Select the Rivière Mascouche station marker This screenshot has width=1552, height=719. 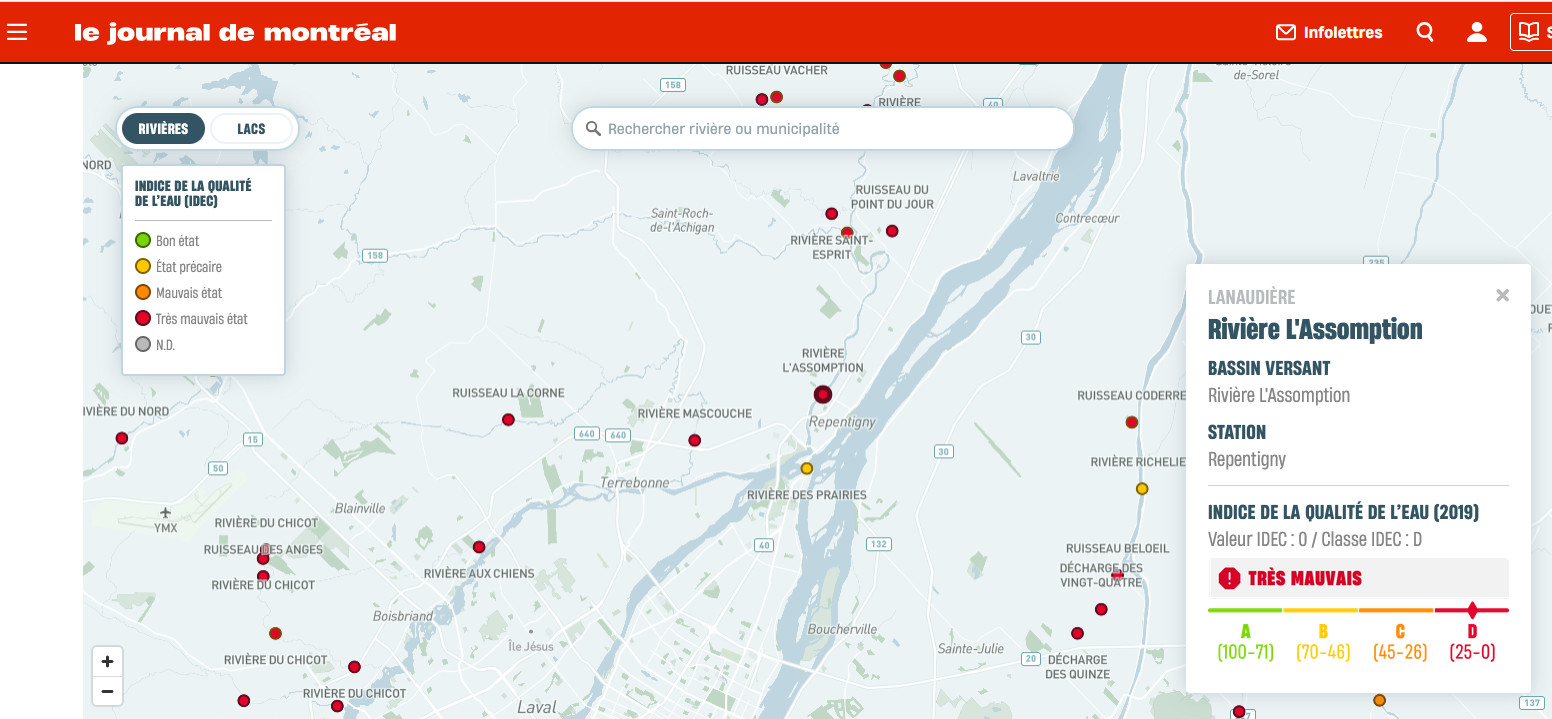694,440
